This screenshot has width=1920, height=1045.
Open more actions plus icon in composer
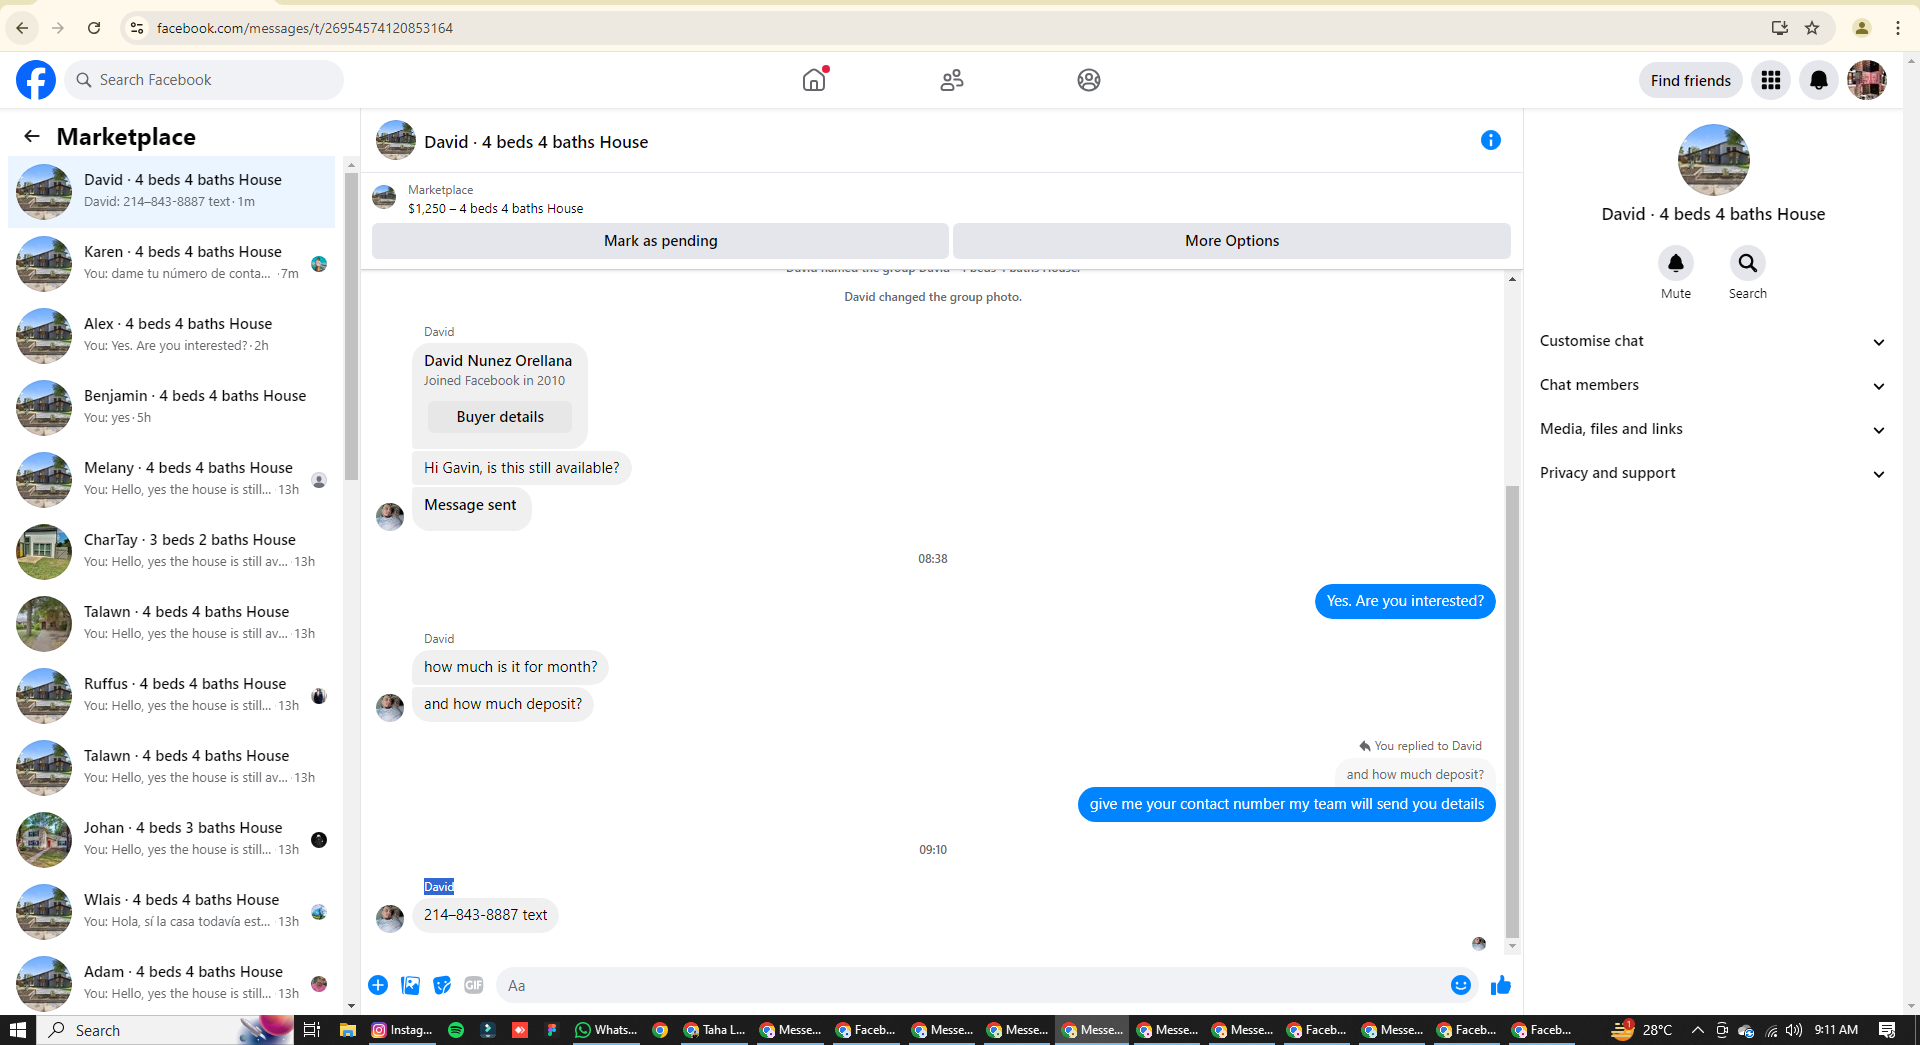pyautogui.click(x=378, y=985)
